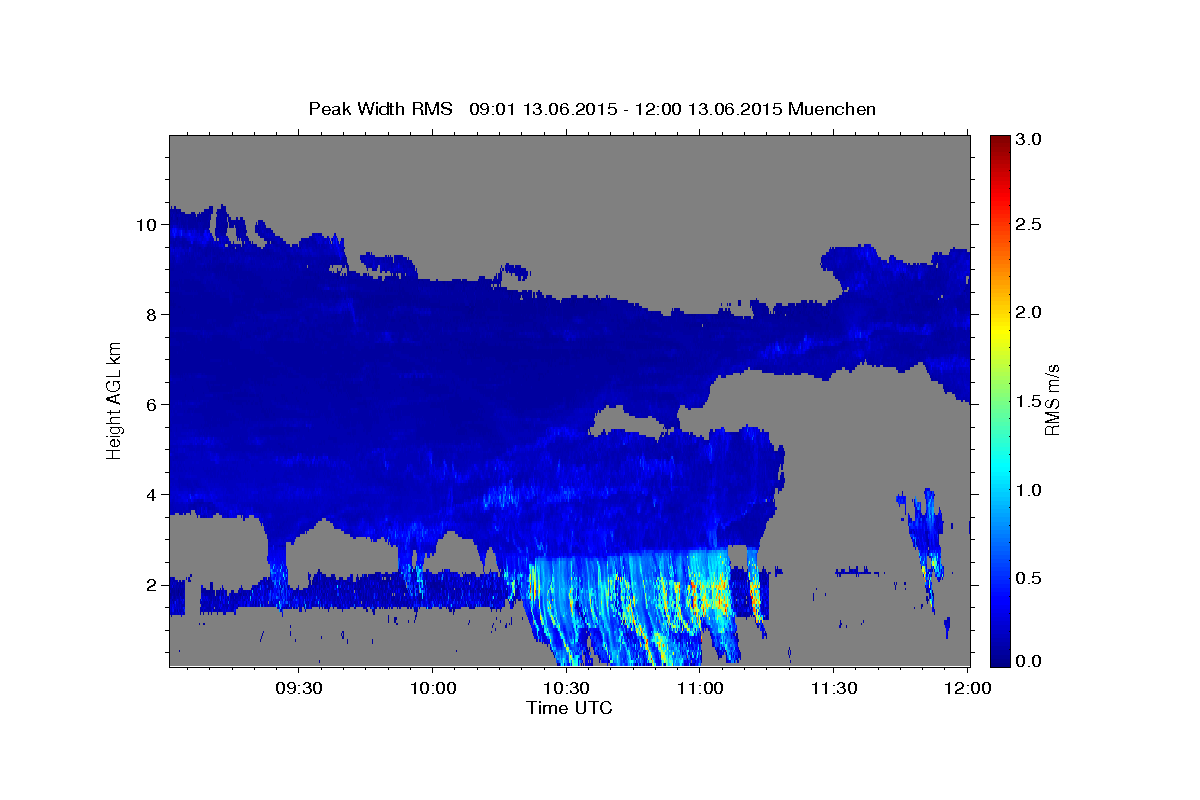Click the 10:00 time tick label

tap(432, 689)
